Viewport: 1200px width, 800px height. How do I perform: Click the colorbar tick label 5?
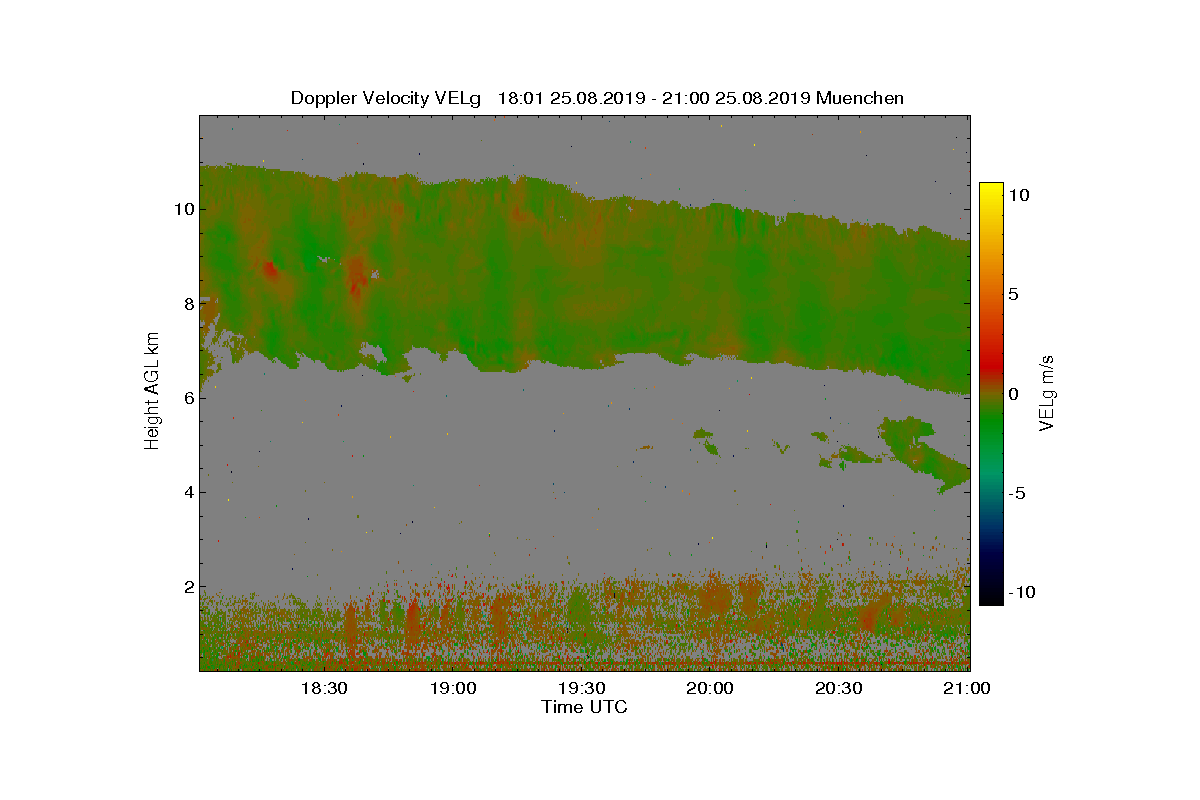1013,295
